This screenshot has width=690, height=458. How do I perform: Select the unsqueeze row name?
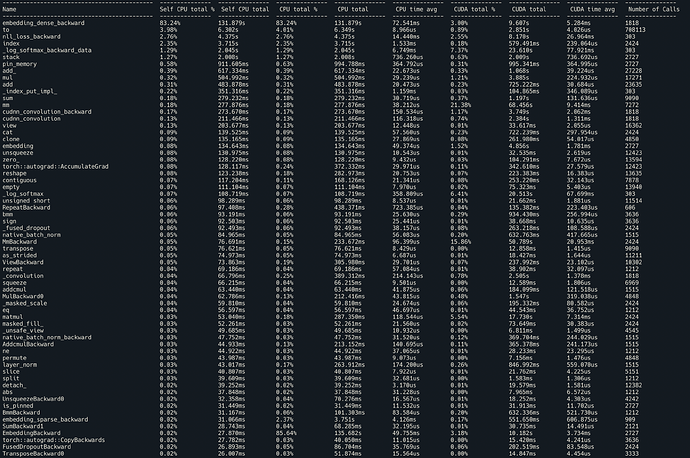[18, 153]
